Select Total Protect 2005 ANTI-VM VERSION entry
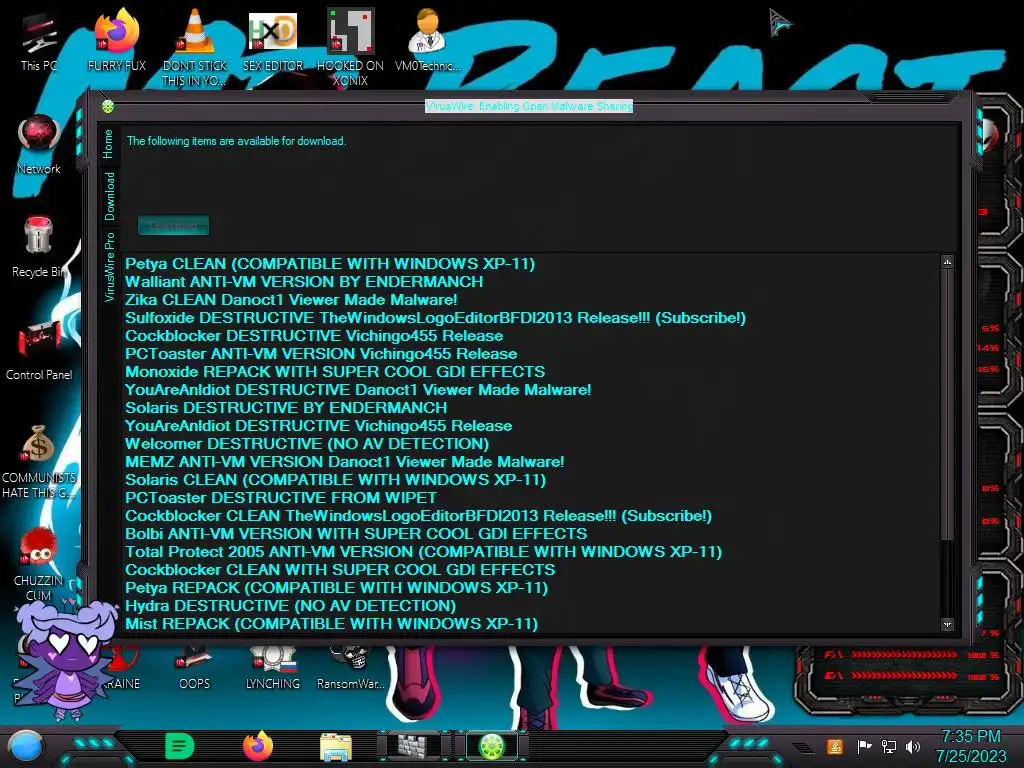The height and width of the screenshot is (768, 1024). (x=423, y=552)
